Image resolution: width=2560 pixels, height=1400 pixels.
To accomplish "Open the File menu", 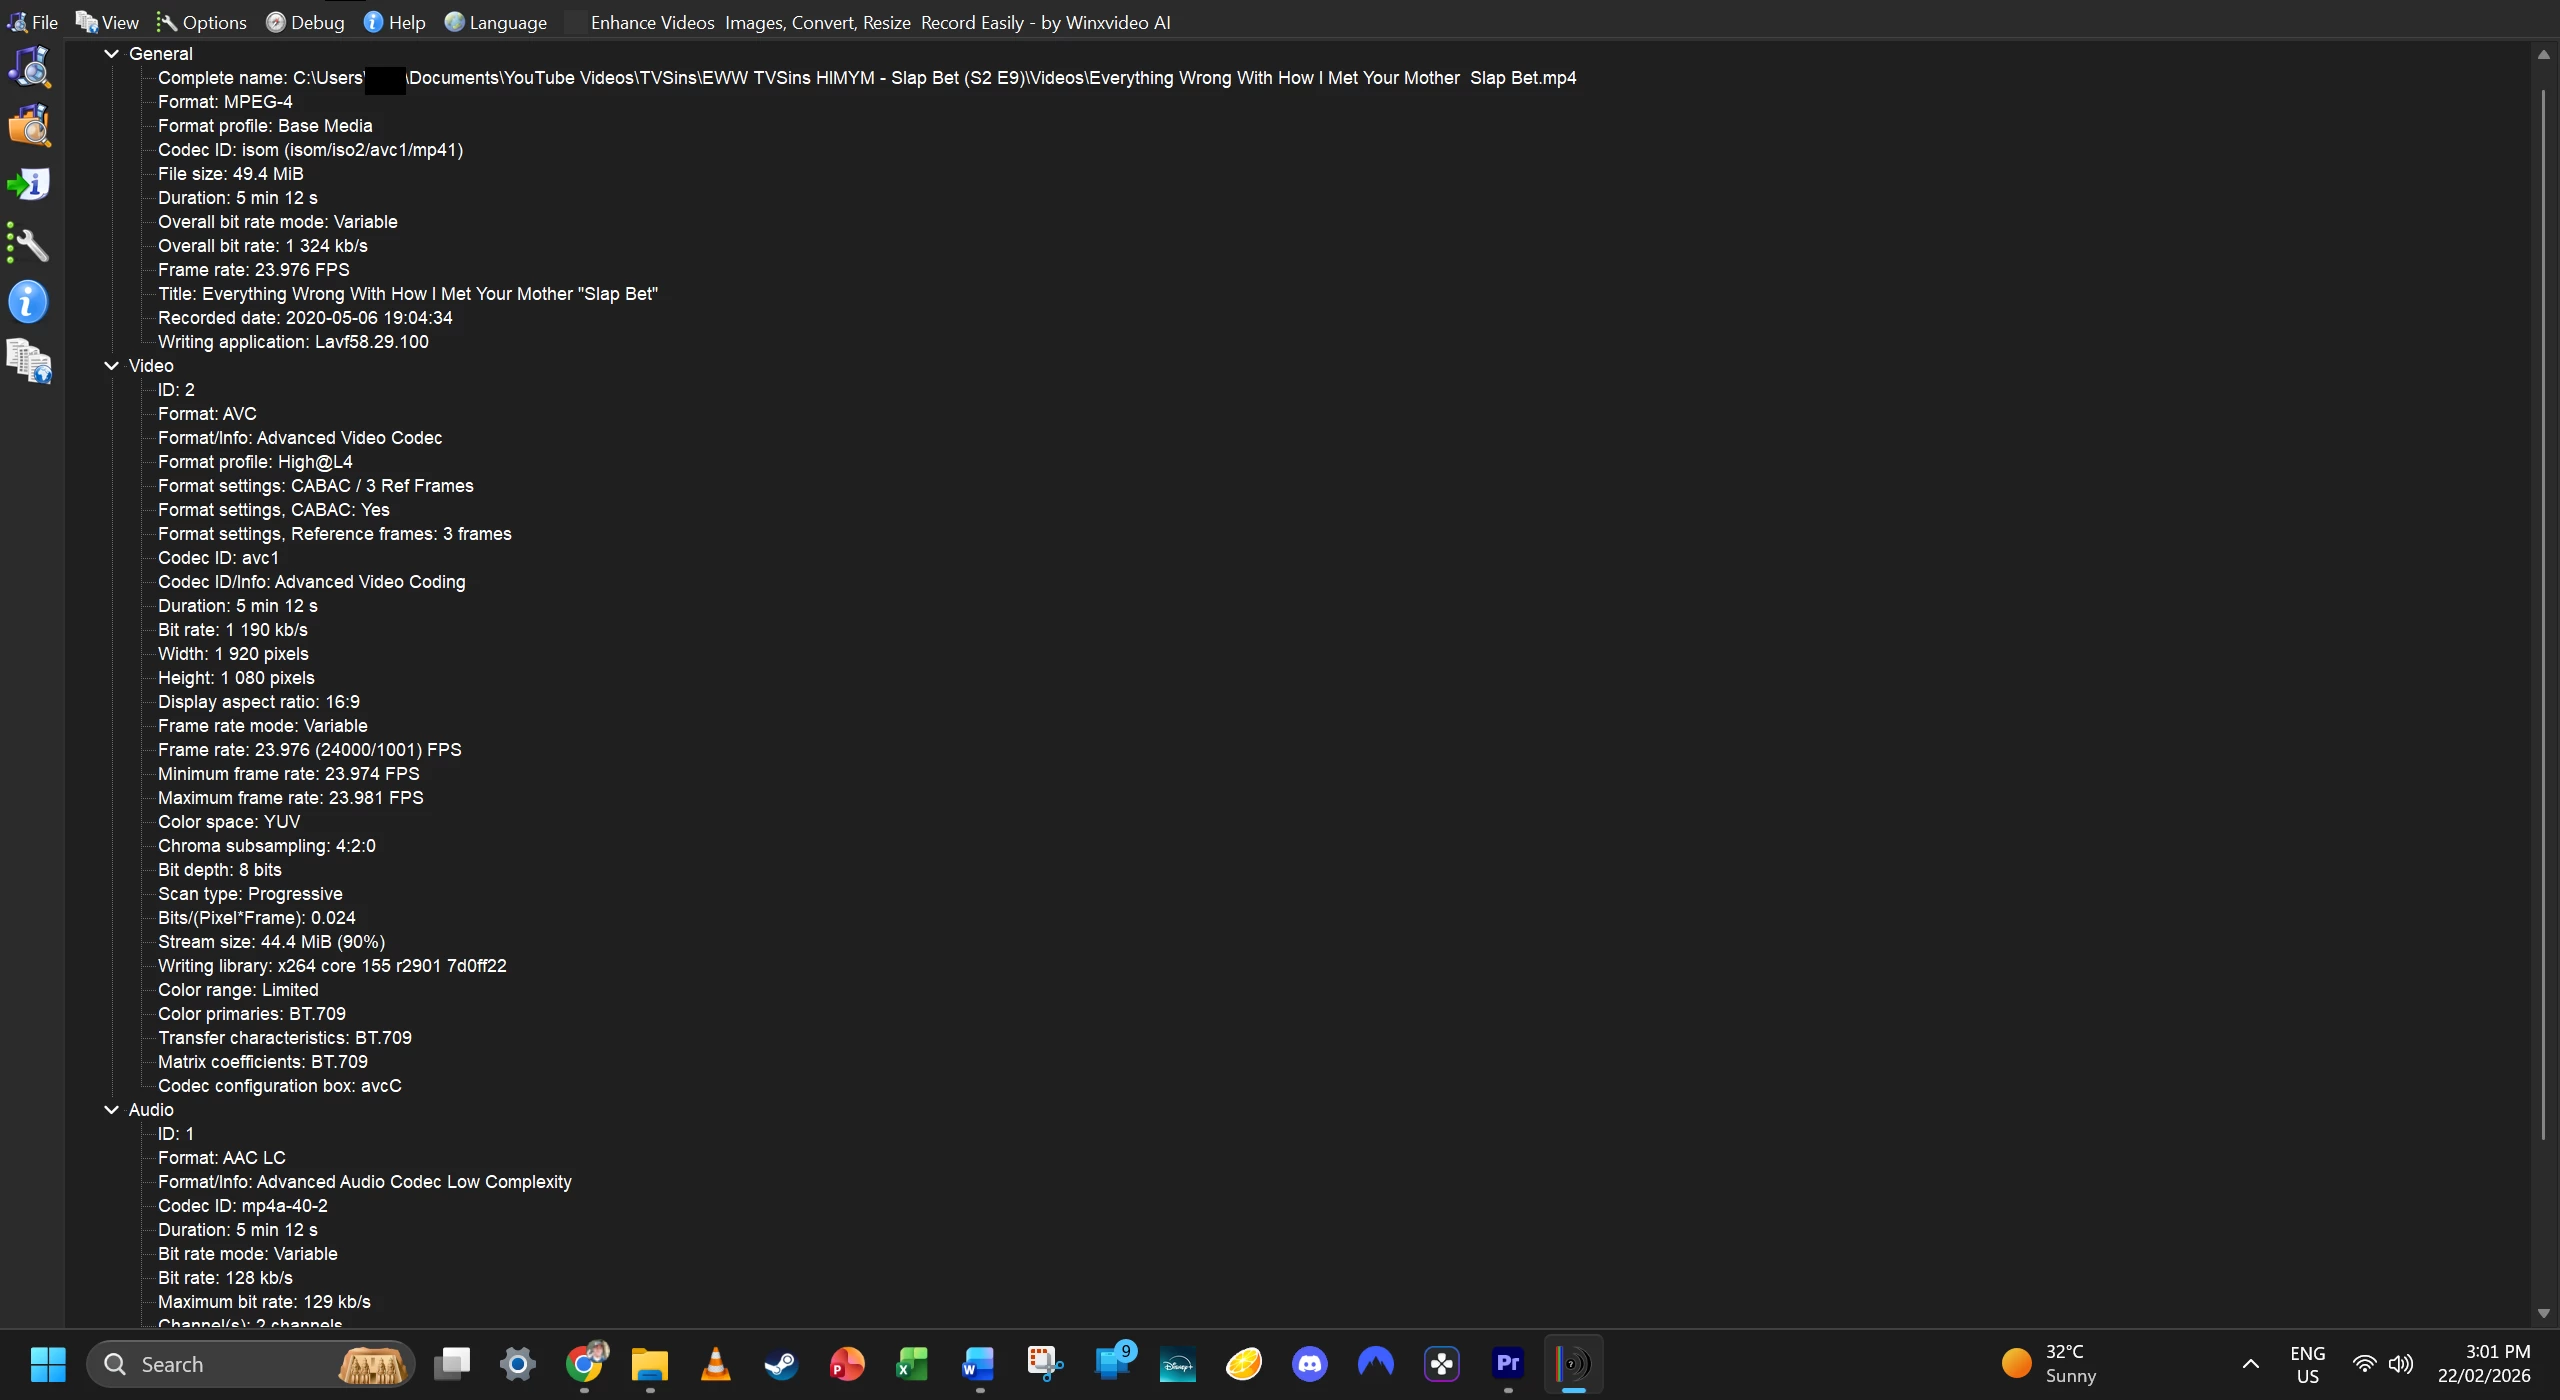I will click(33, 22).
